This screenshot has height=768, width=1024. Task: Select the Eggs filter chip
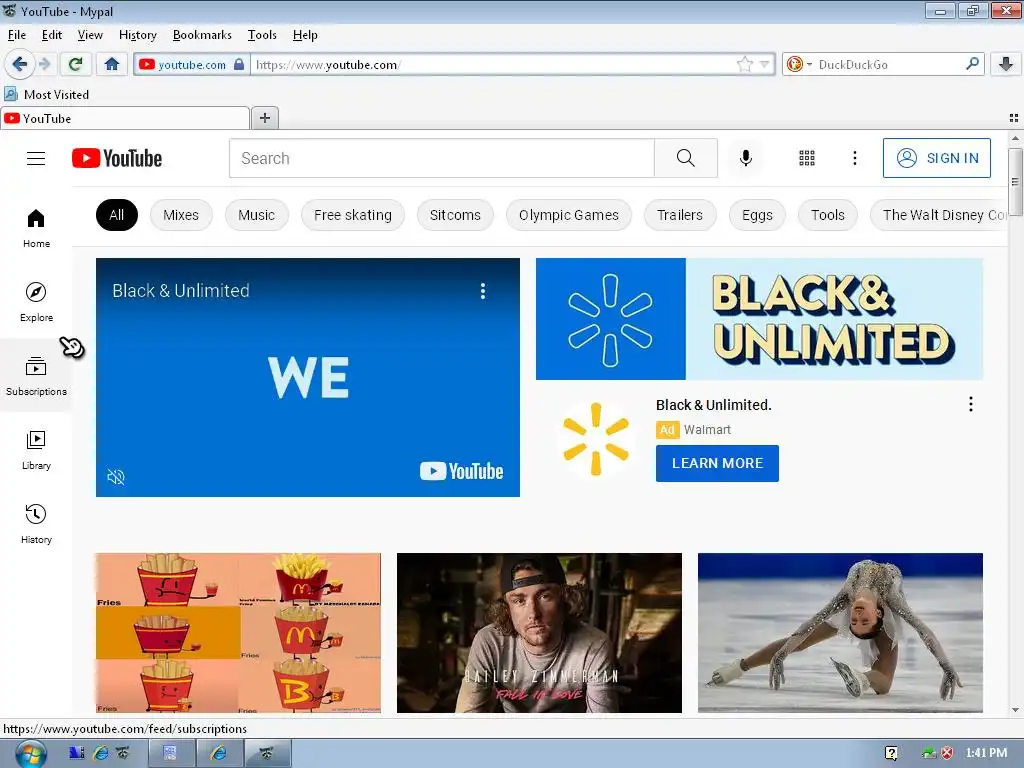757,215
